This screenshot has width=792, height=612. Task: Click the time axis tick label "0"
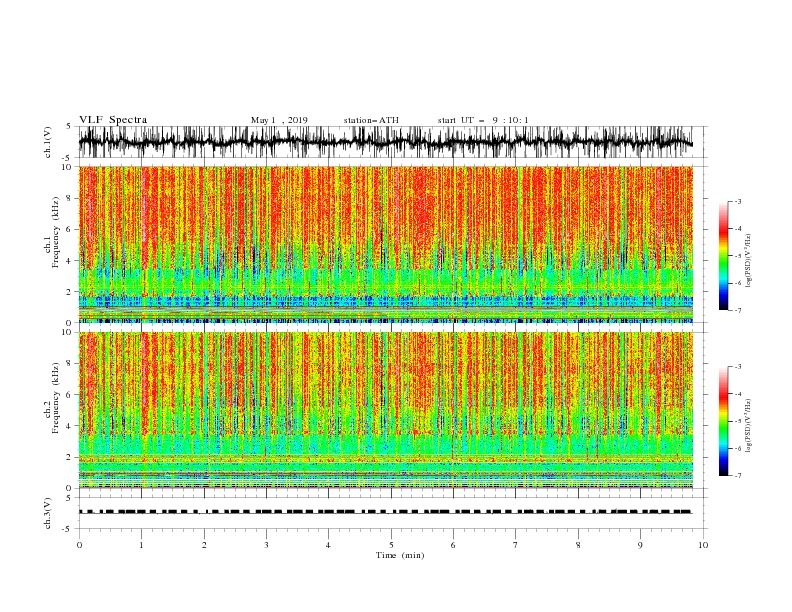pos(79,545)
